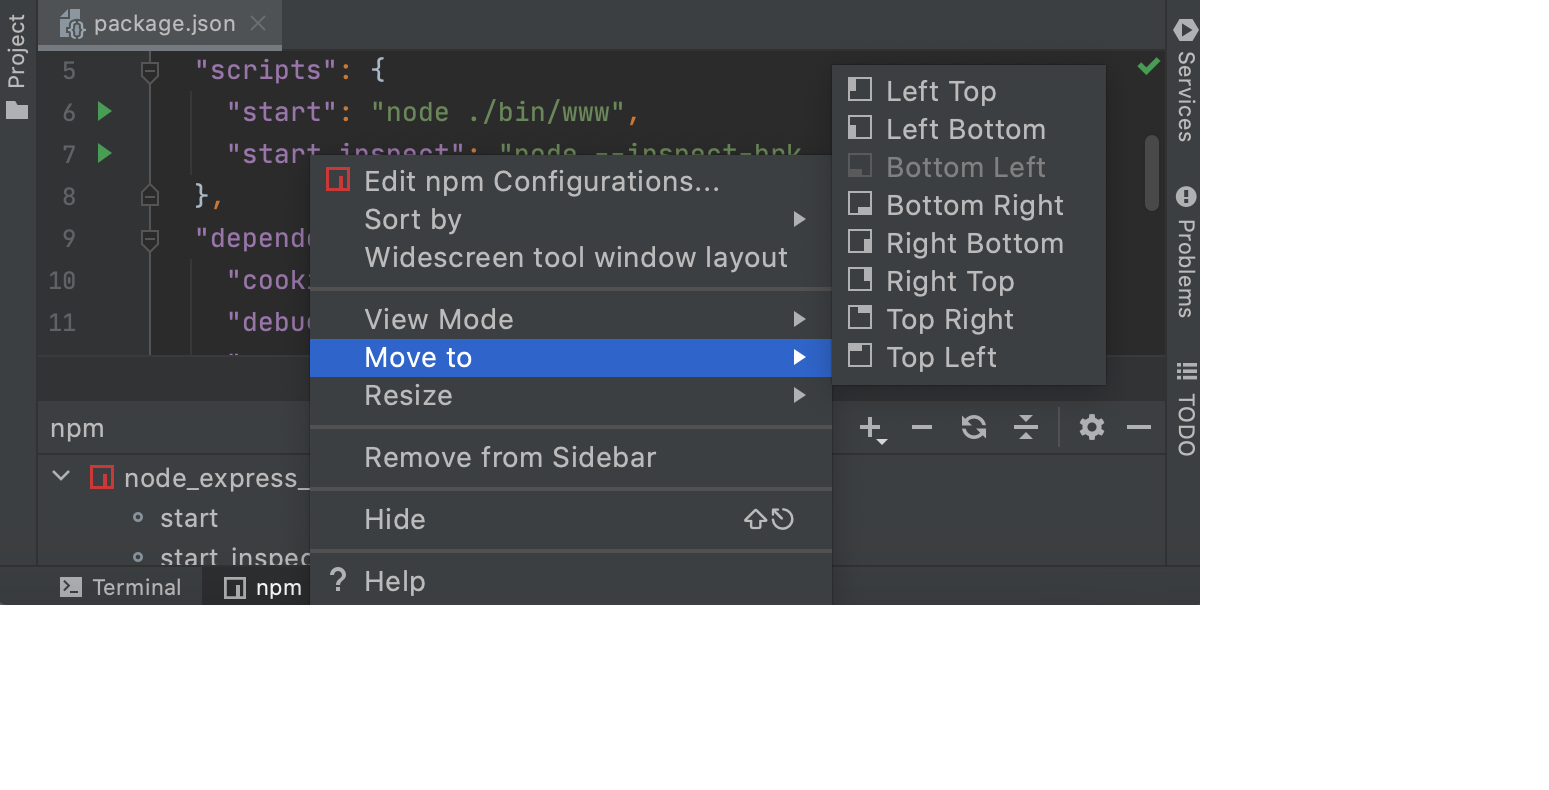Click the Top Right position icon
The image size is (1549, 790).
pos(860,317)
